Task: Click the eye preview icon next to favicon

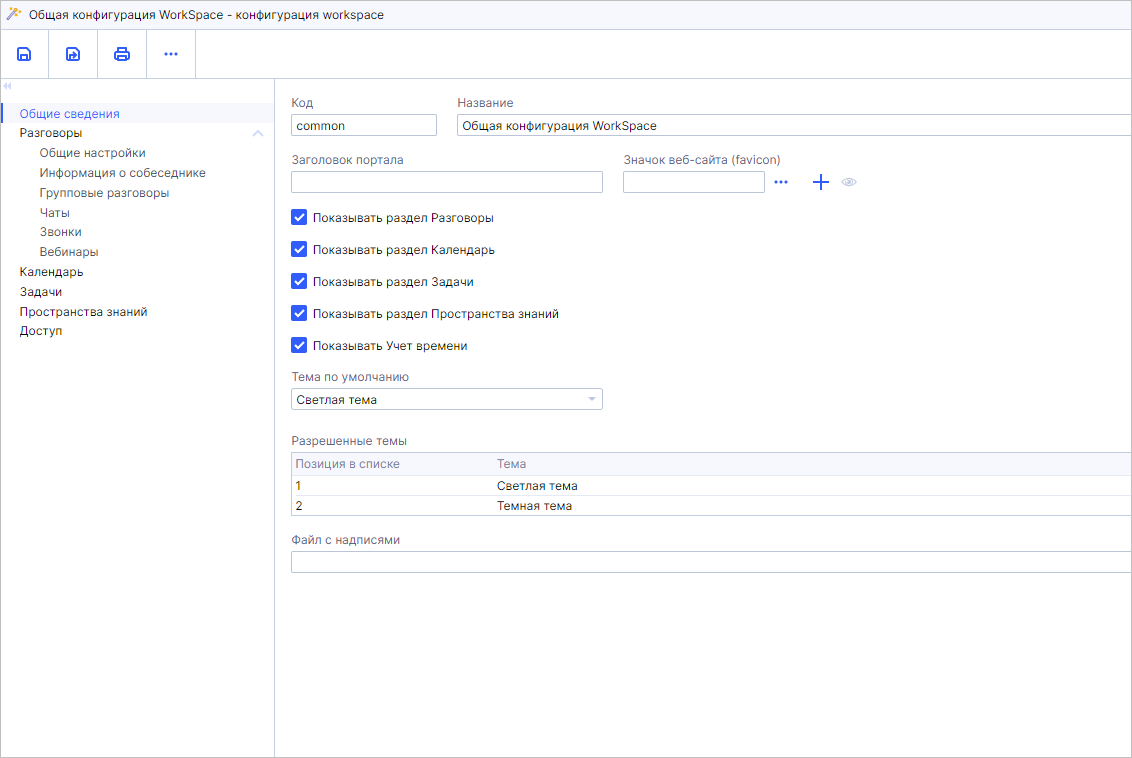Action: pos(849,182)
